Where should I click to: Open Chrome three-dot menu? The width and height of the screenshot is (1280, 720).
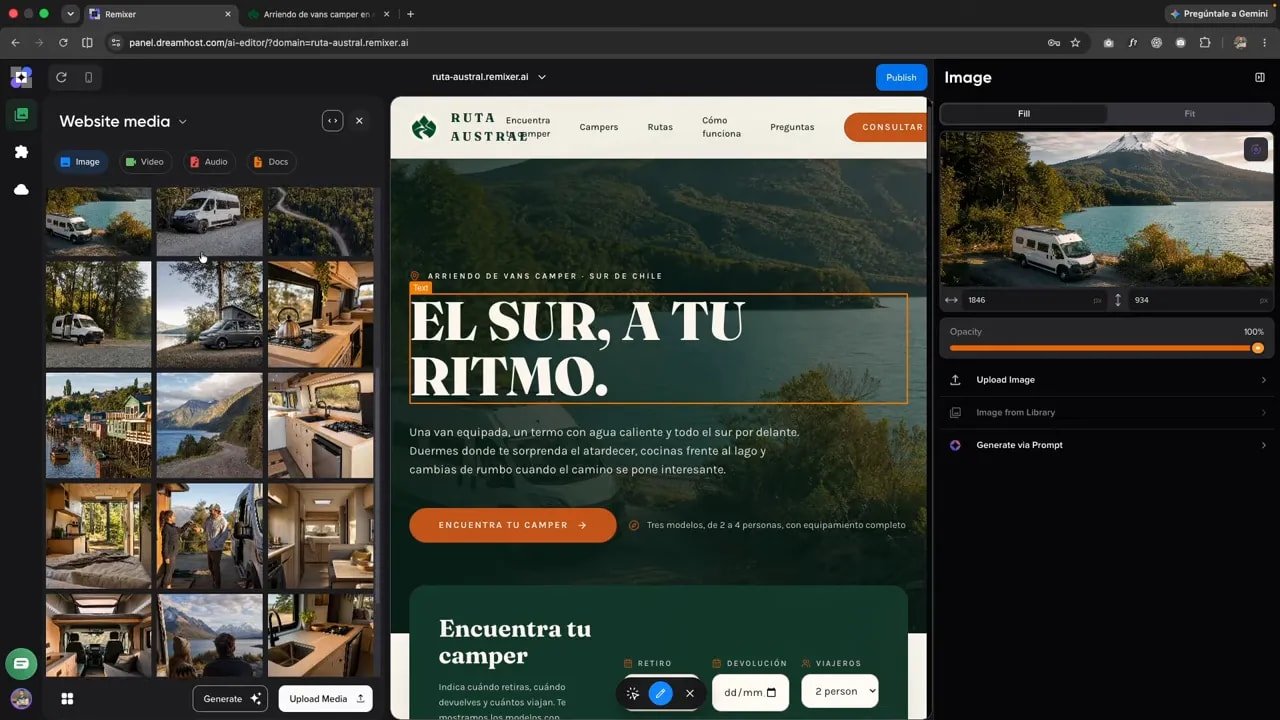(1265, 43)
